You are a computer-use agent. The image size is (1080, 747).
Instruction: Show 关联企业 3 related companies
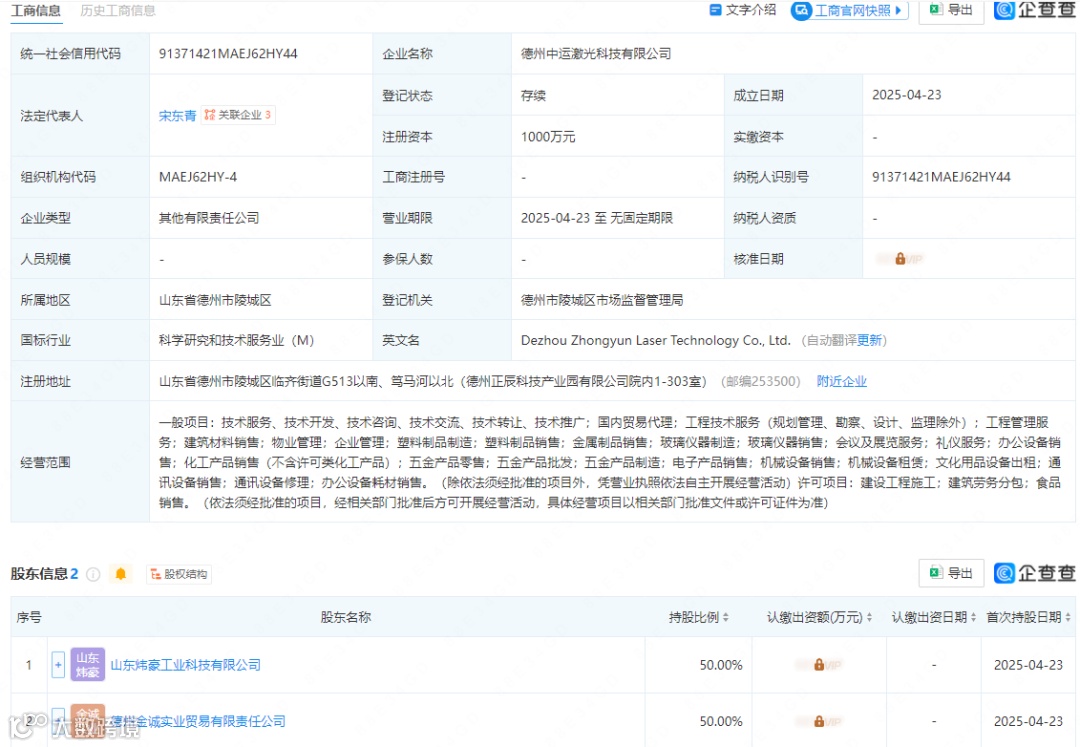[x=238, y=115]
